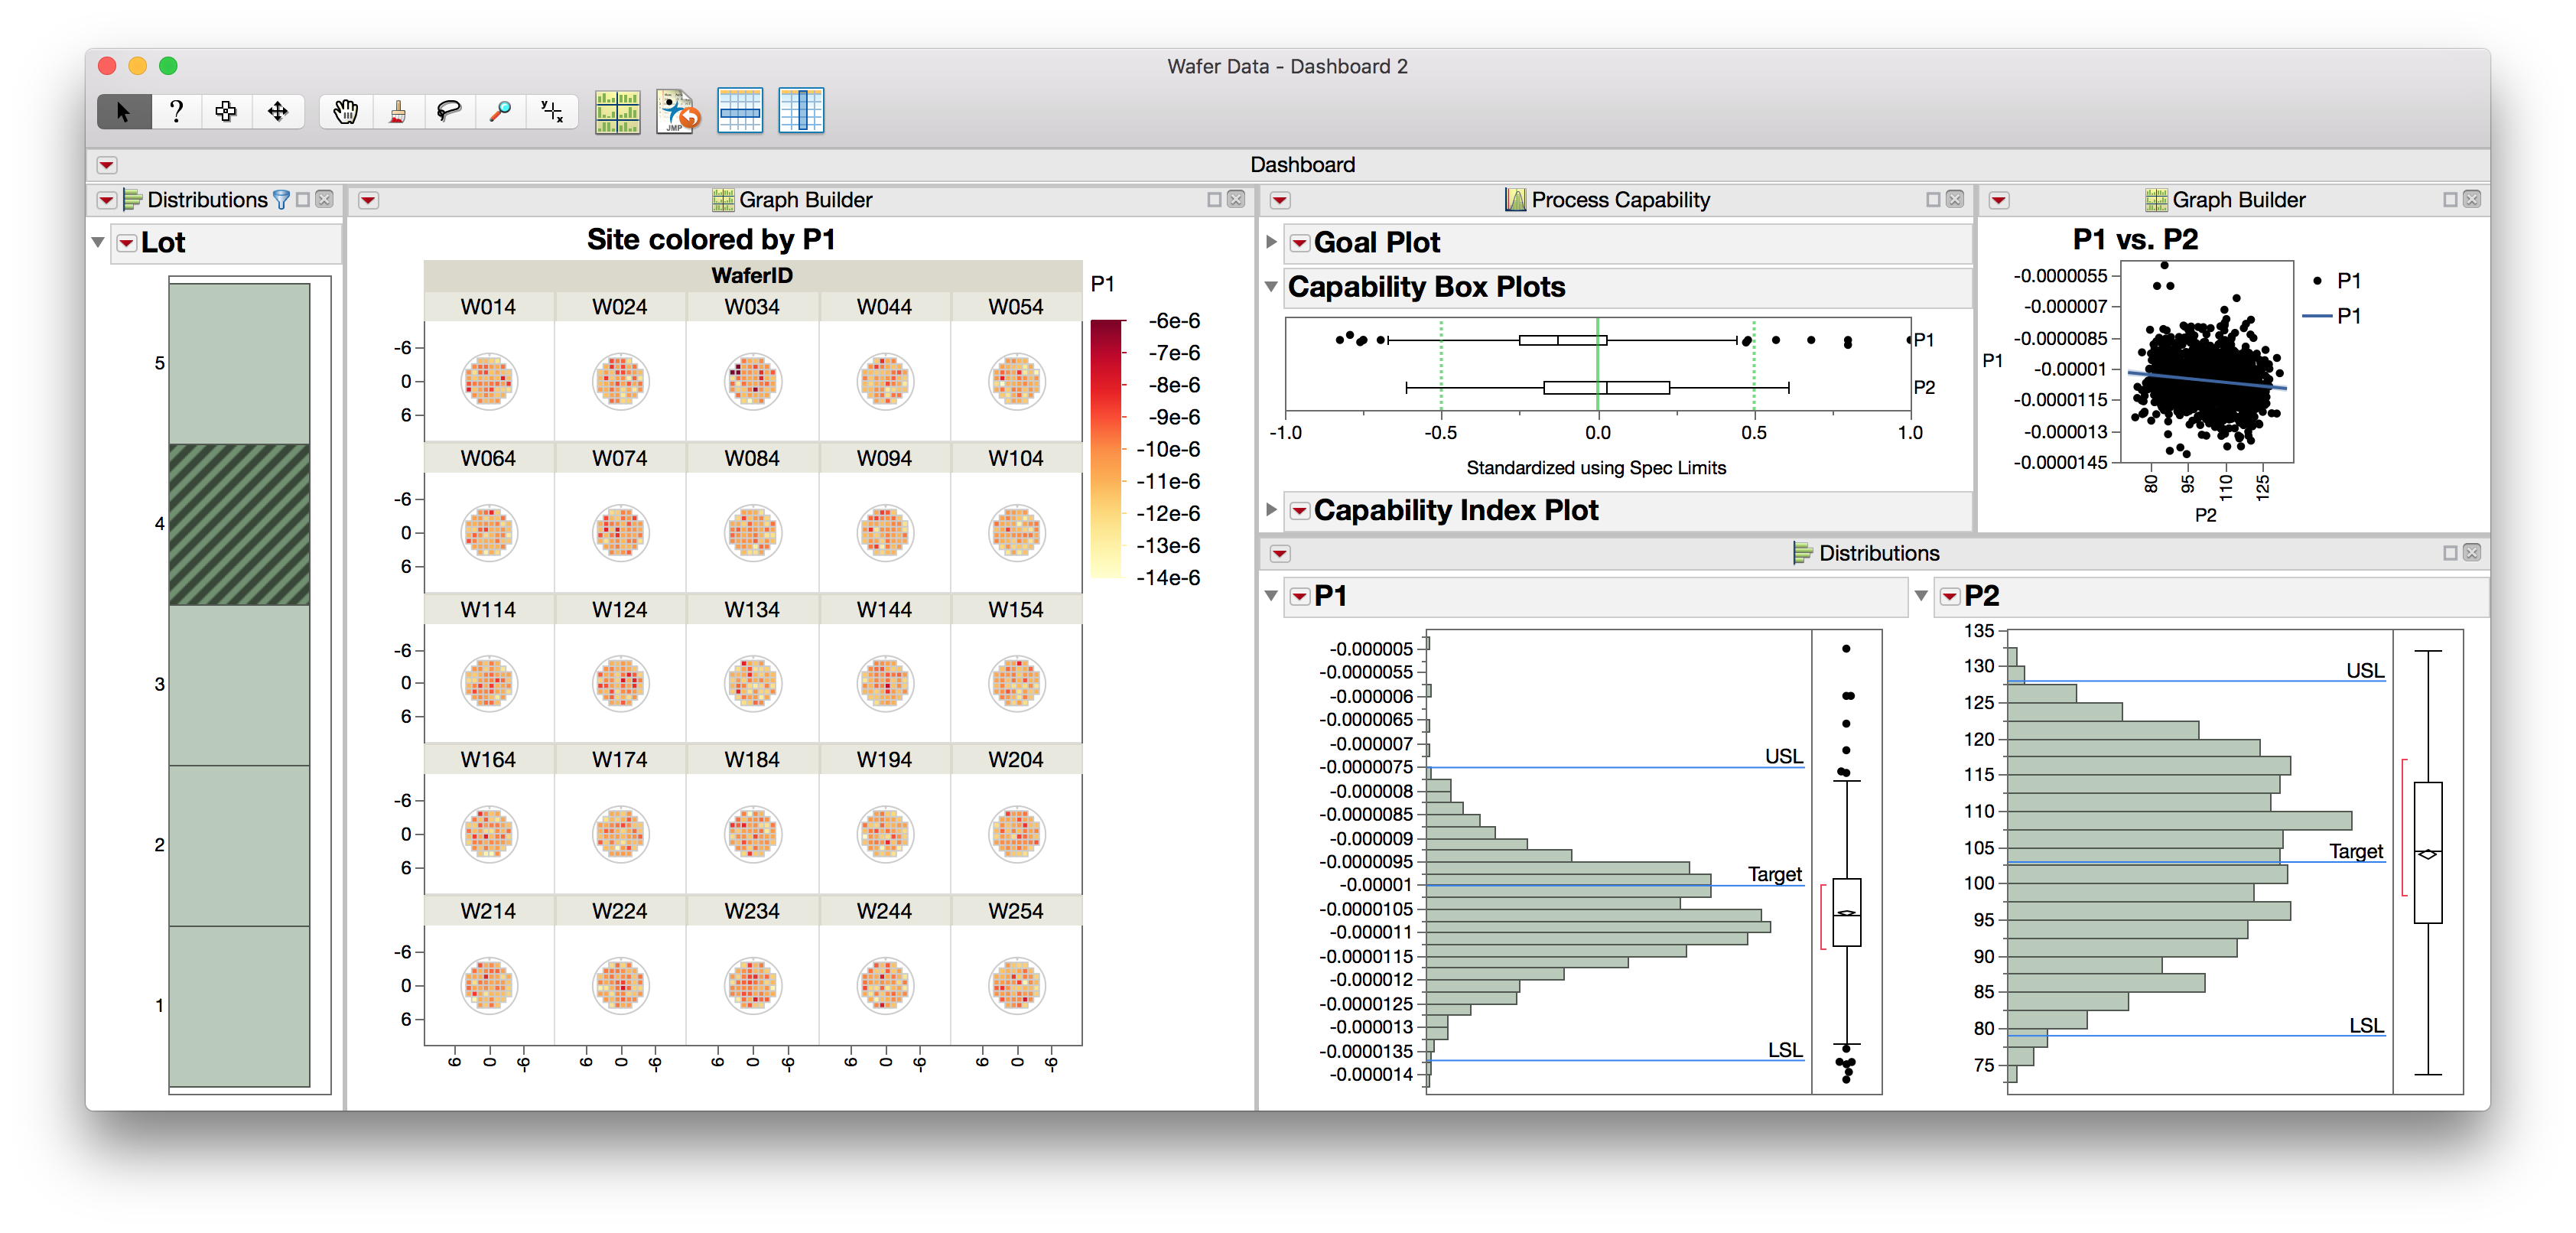Viewport: 2576px width, 1233px height.
Task: Click the P1 legend entry in P1 vs. P2
Action: pyautogui.click(x=2345, y=281)
